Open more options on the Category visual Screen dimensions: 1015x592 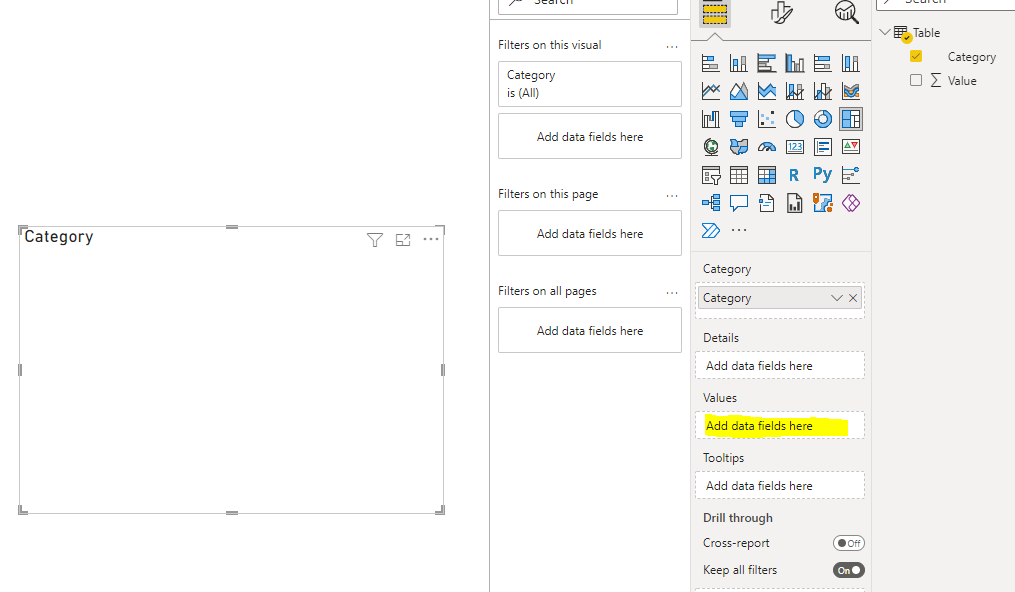click(x=430, y=239)
